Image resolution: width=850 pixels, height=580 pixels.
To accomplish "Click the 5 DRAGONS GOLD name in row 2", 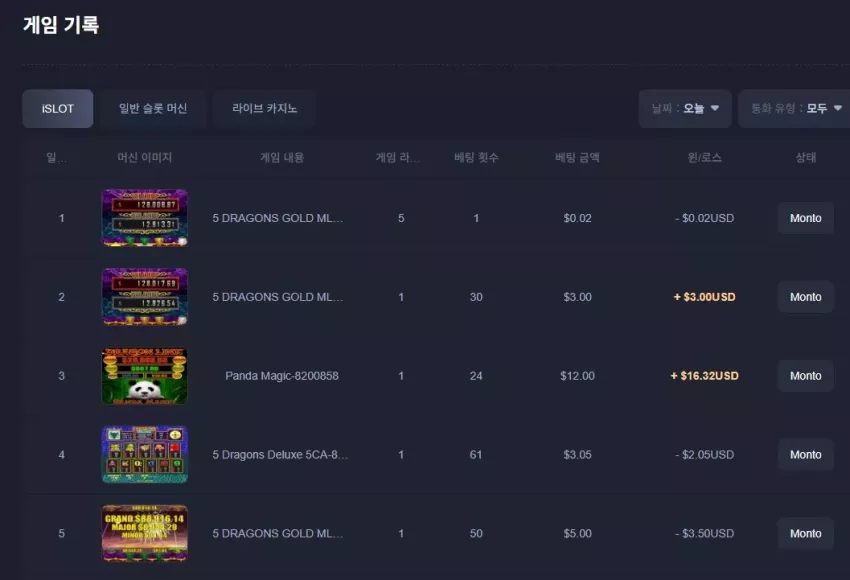I will (278, 297).
